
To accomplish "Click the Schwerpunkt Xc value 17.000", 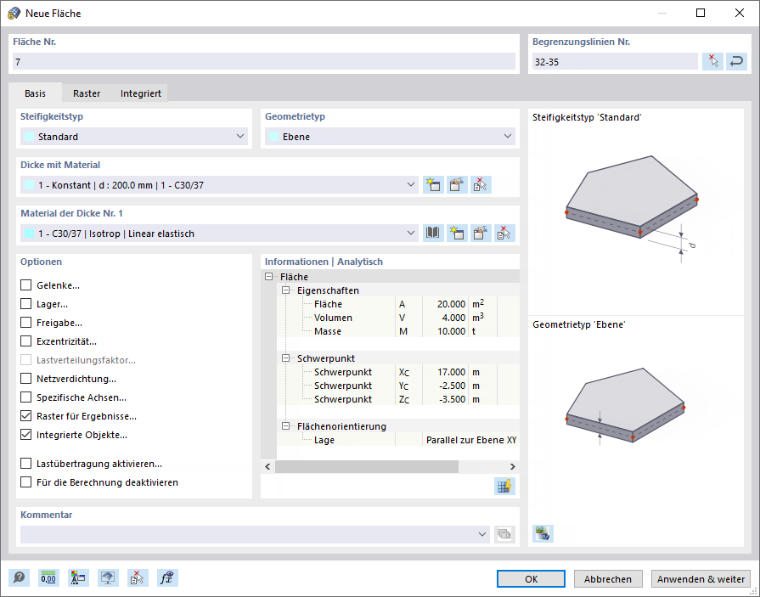I will pyautogui.click(x=451, y=372).
